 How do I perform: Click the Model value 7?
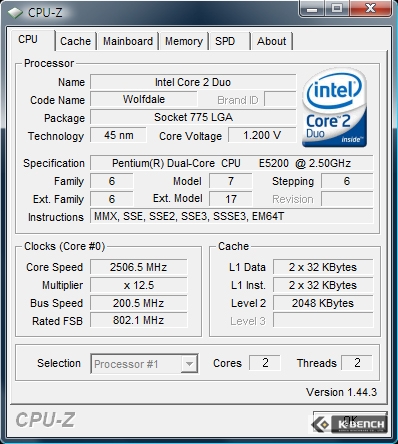[231, 181]
